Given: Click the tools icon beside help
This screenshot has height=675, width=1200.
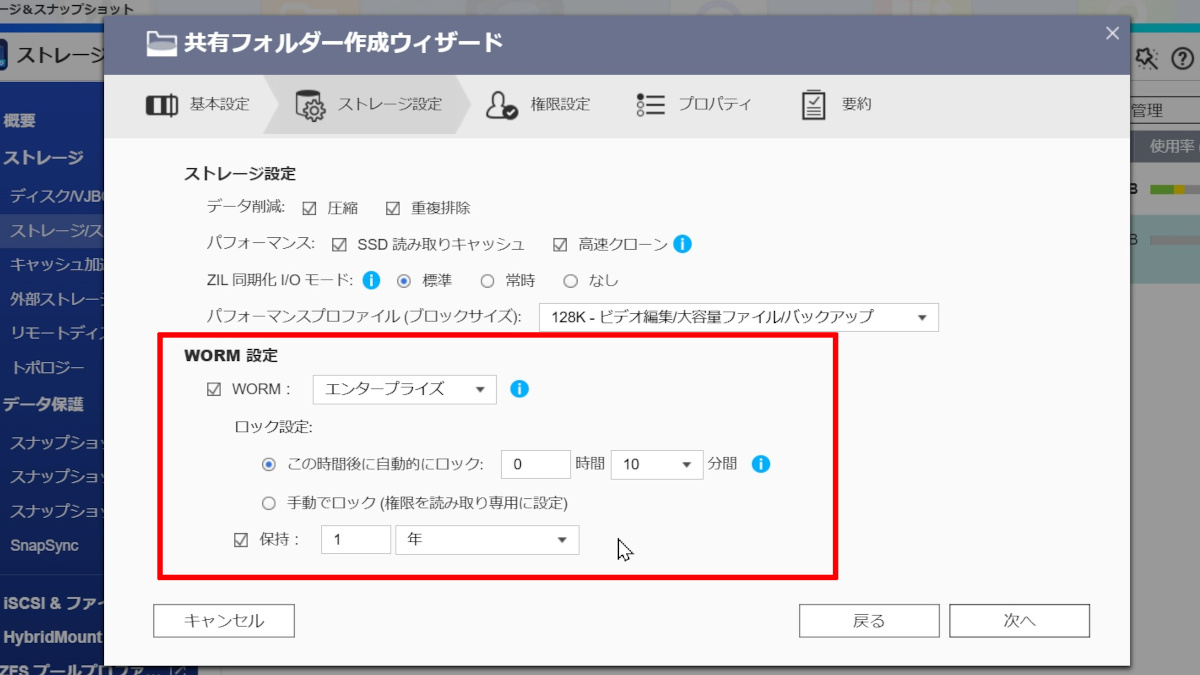Looking at the screenshot, I should (x=1147, y=60).
